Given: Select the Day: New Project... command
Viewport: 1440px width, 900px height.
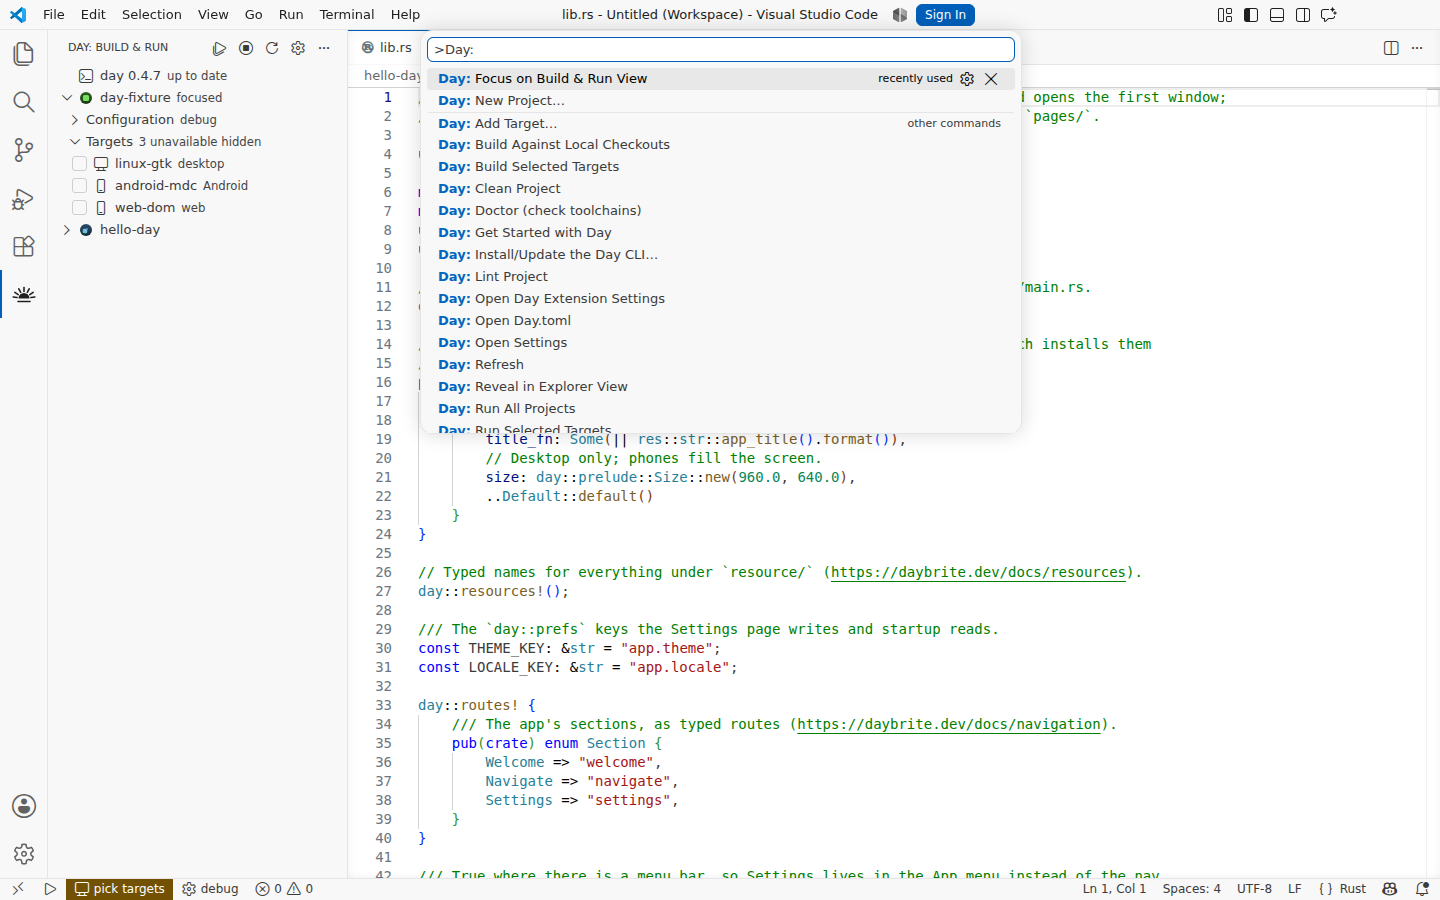Looking at the screenshot, I should [x=721, y=101].
